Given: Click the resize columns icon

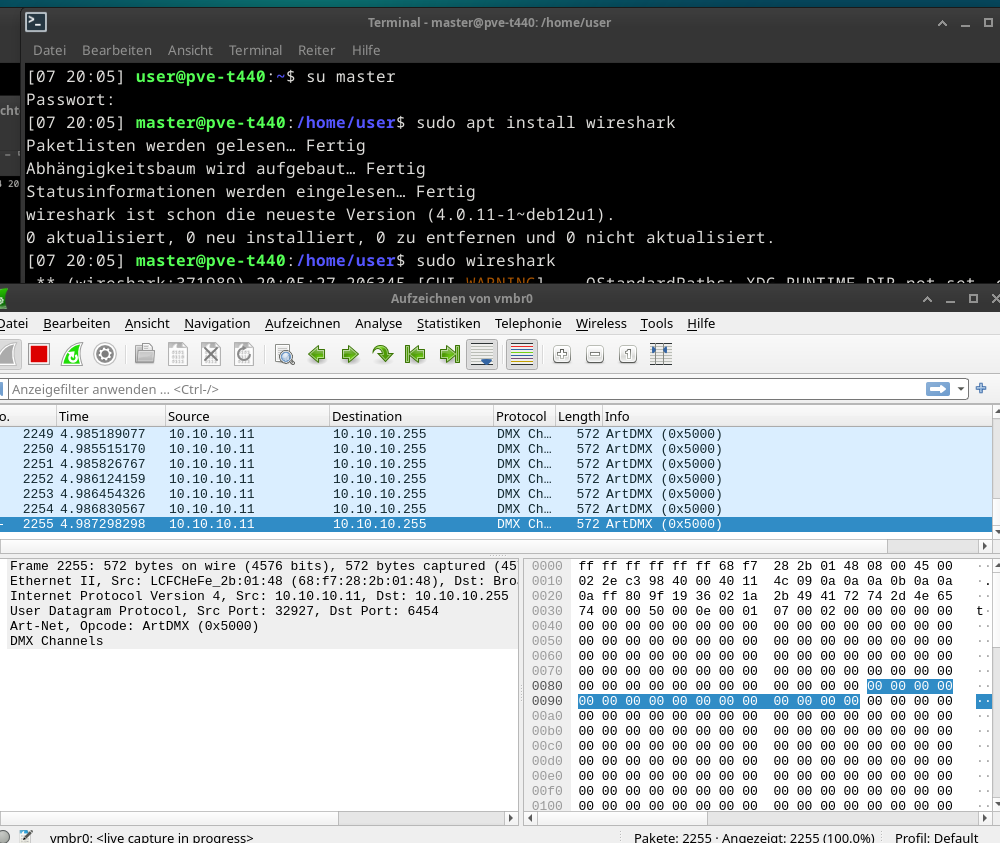Looking at the screenshot, I should click(x=660, y=354).
